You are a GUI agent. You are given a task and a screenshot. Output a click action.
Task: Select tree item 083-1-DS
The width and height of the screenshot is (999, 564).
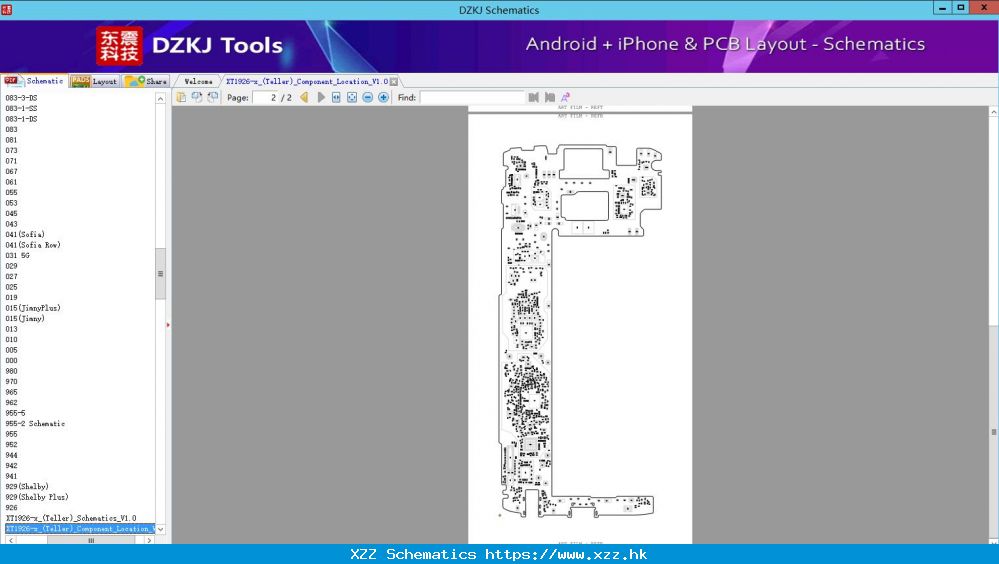tap(21, 119)
